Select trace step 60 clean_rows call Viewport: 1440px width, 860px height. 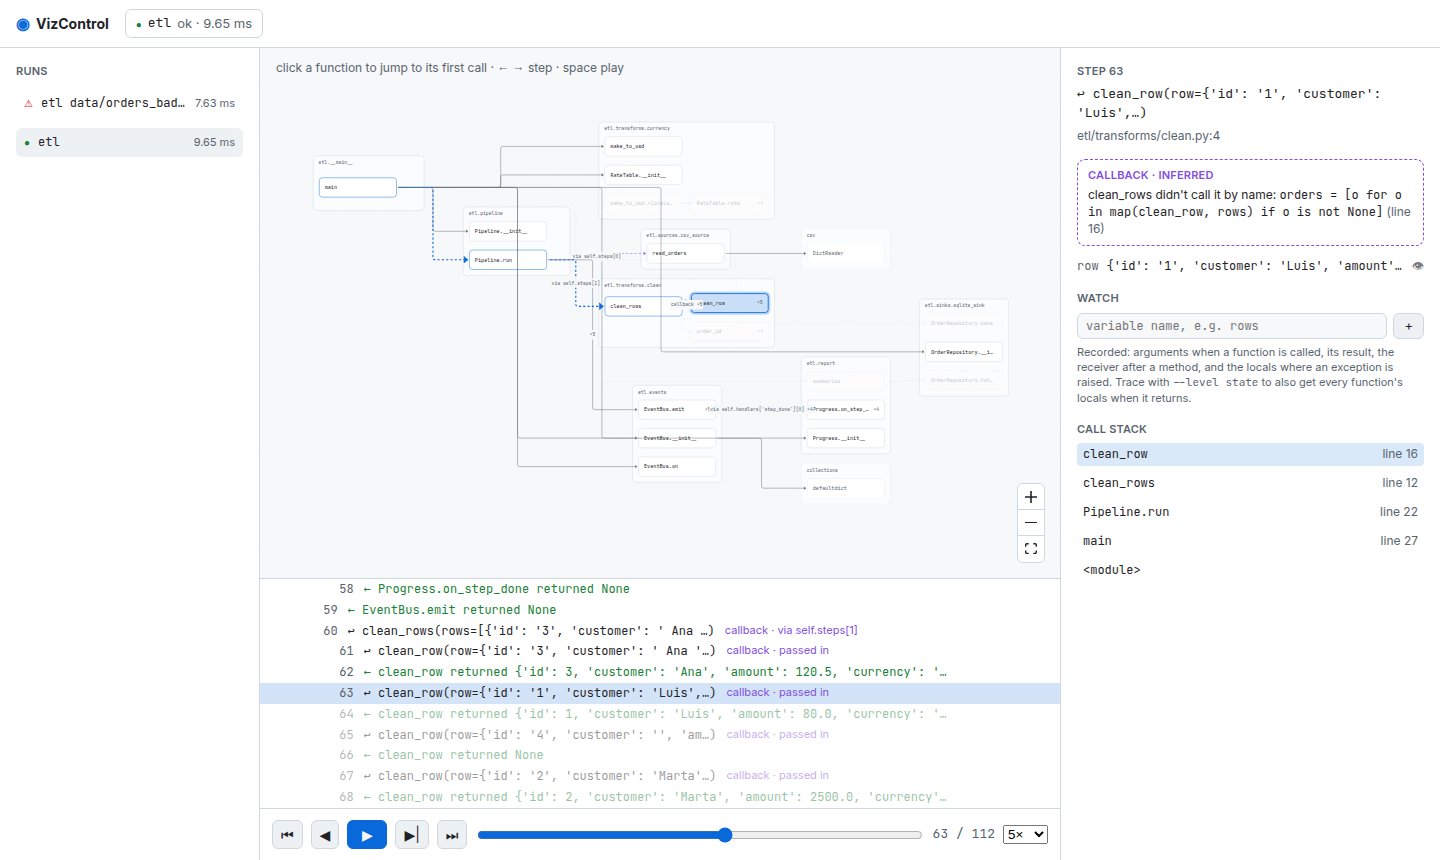click(660, 631)
